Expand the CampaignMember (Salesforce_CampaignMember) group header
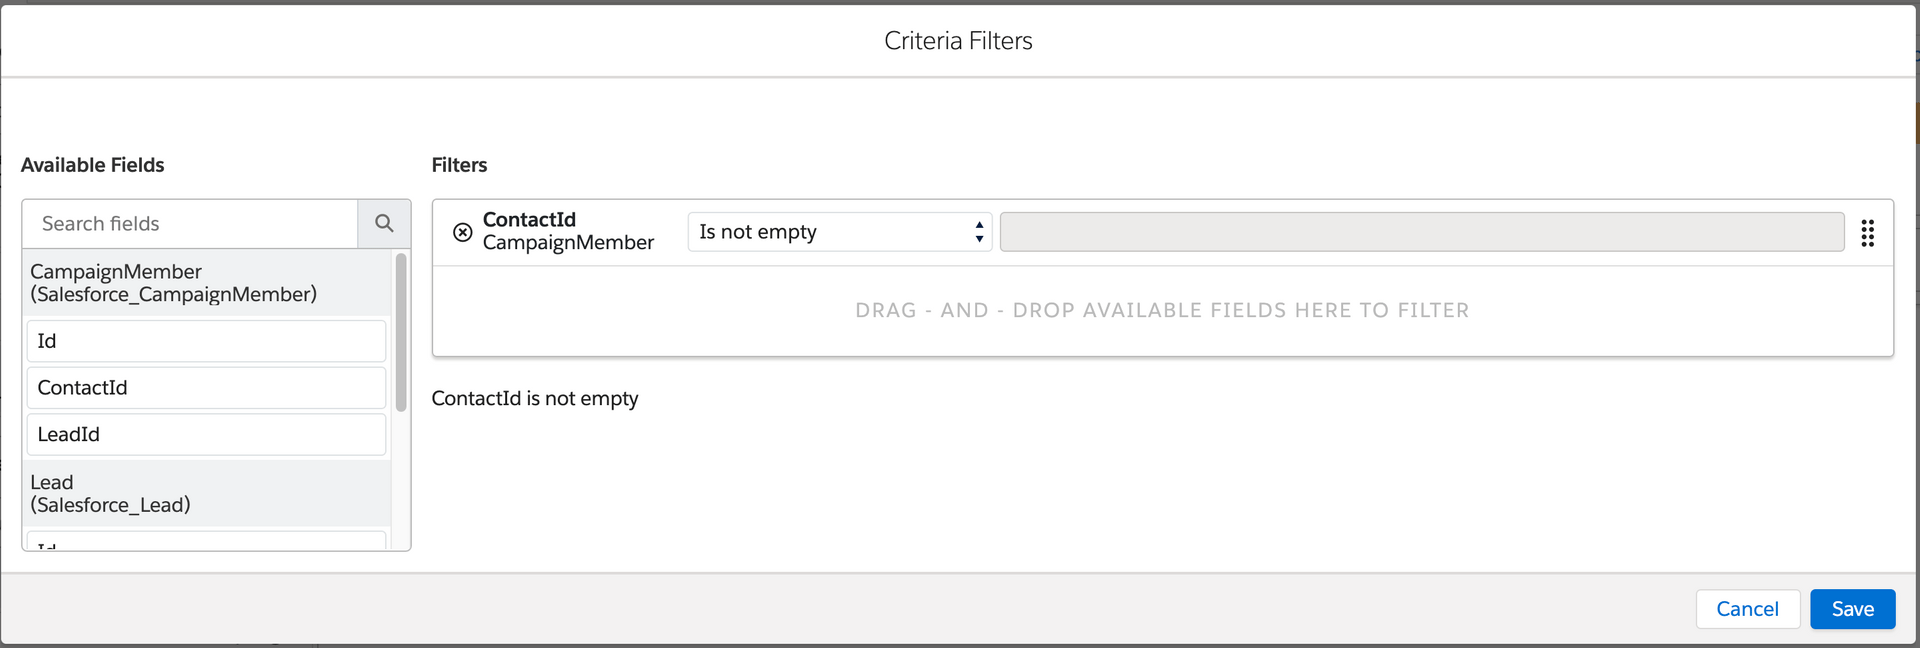1920x648 pixels. point(174,283)
